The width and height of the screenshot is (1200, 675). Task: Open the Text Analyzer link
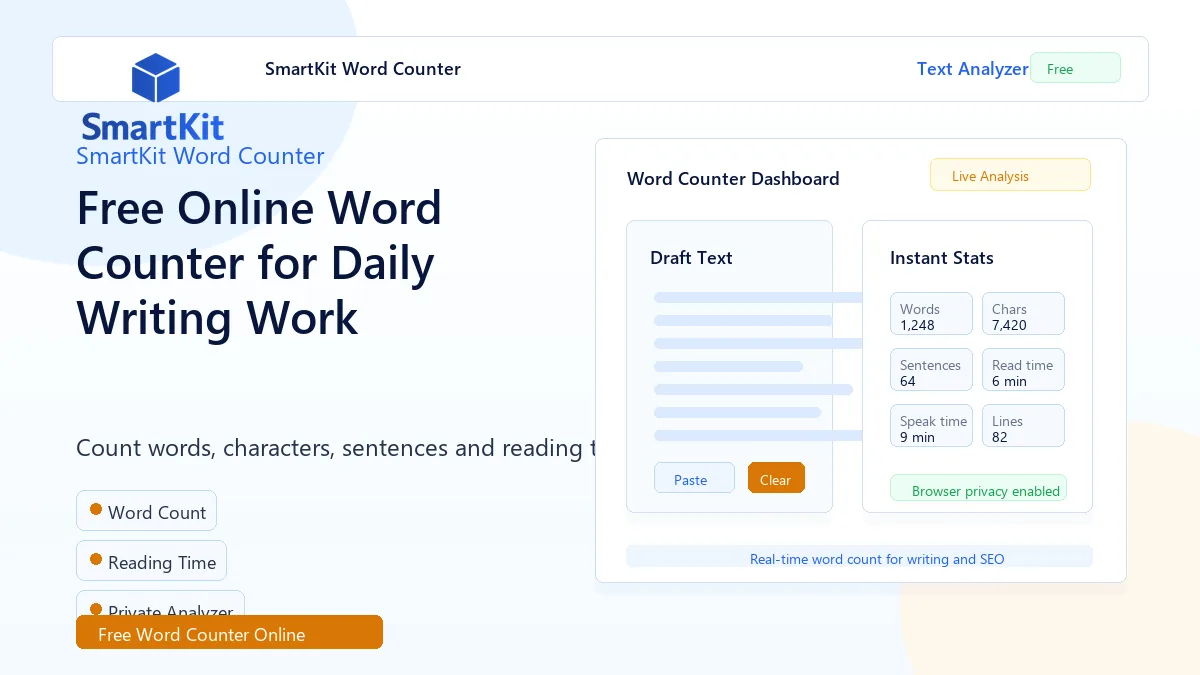click(x=973, y=69)
